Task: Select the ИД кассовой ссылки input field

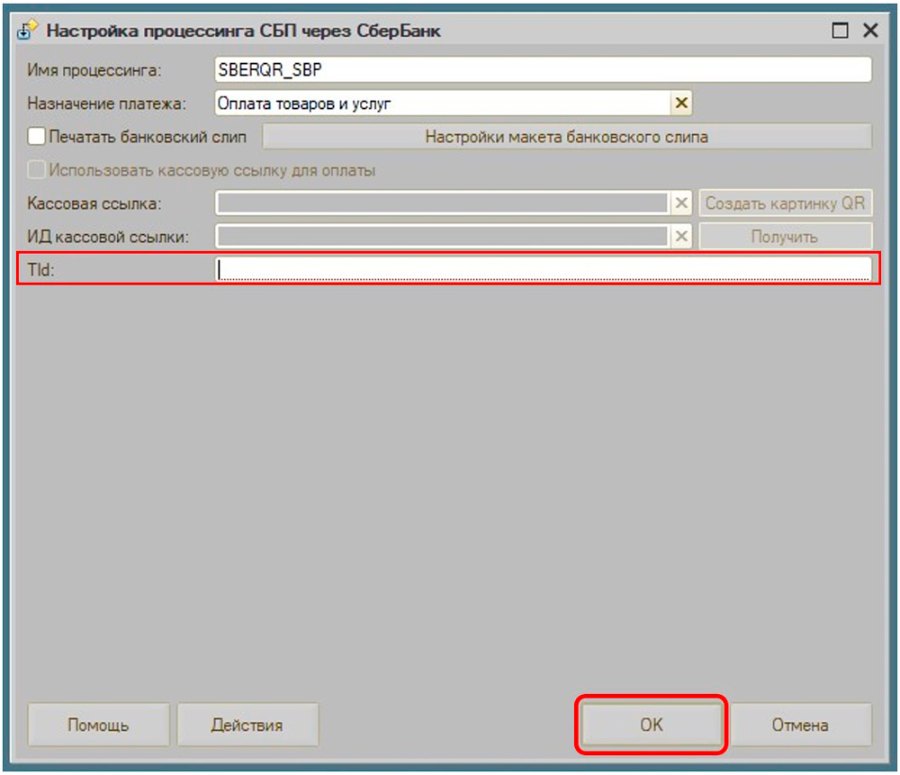Action: (x=443, y=237)
